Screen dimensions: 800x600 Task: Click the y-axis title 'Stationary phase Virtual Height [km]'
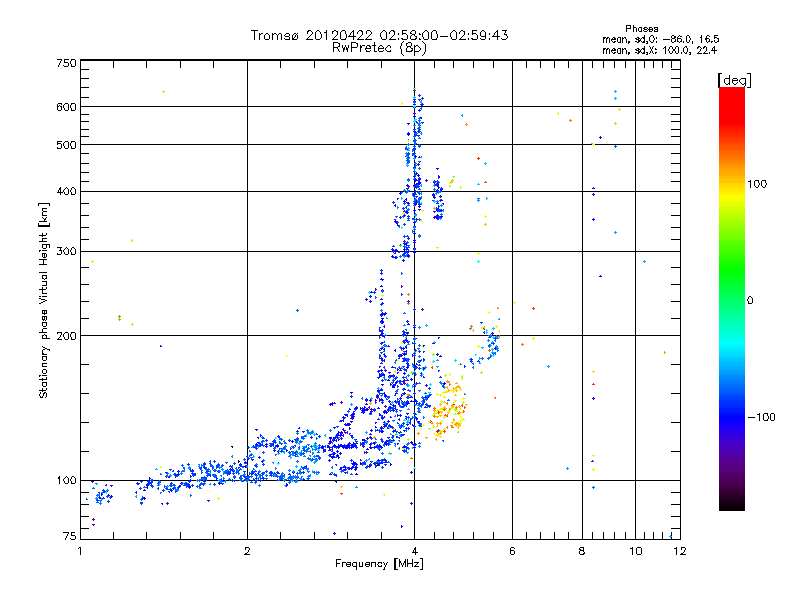click(44, 301)
